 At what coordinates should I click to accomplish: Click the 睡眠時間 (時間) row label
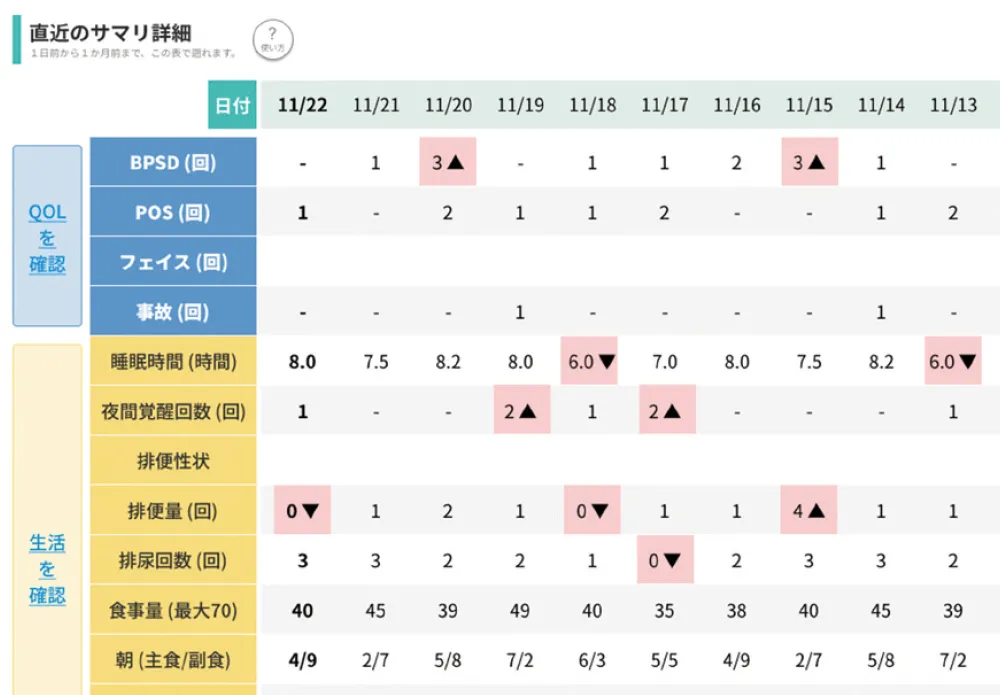[x=173, y=362]
